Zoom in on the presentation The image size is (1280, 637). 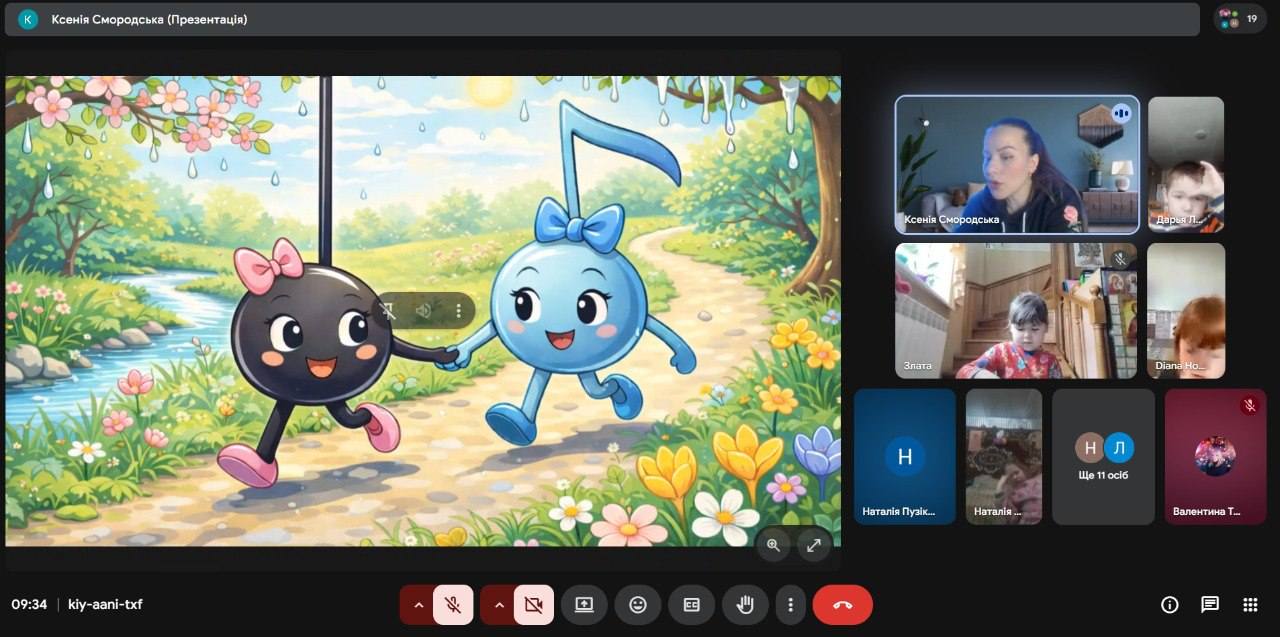click(x=773, y=545)
